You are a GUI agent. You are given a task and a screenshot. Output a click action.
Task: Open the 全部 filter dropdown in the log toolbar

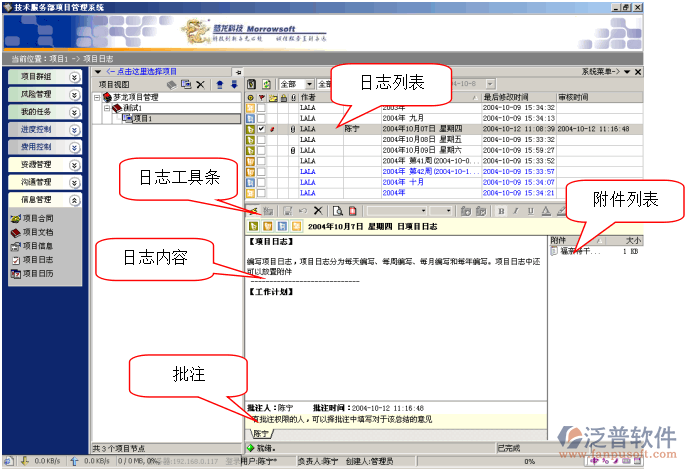(309, 84)
